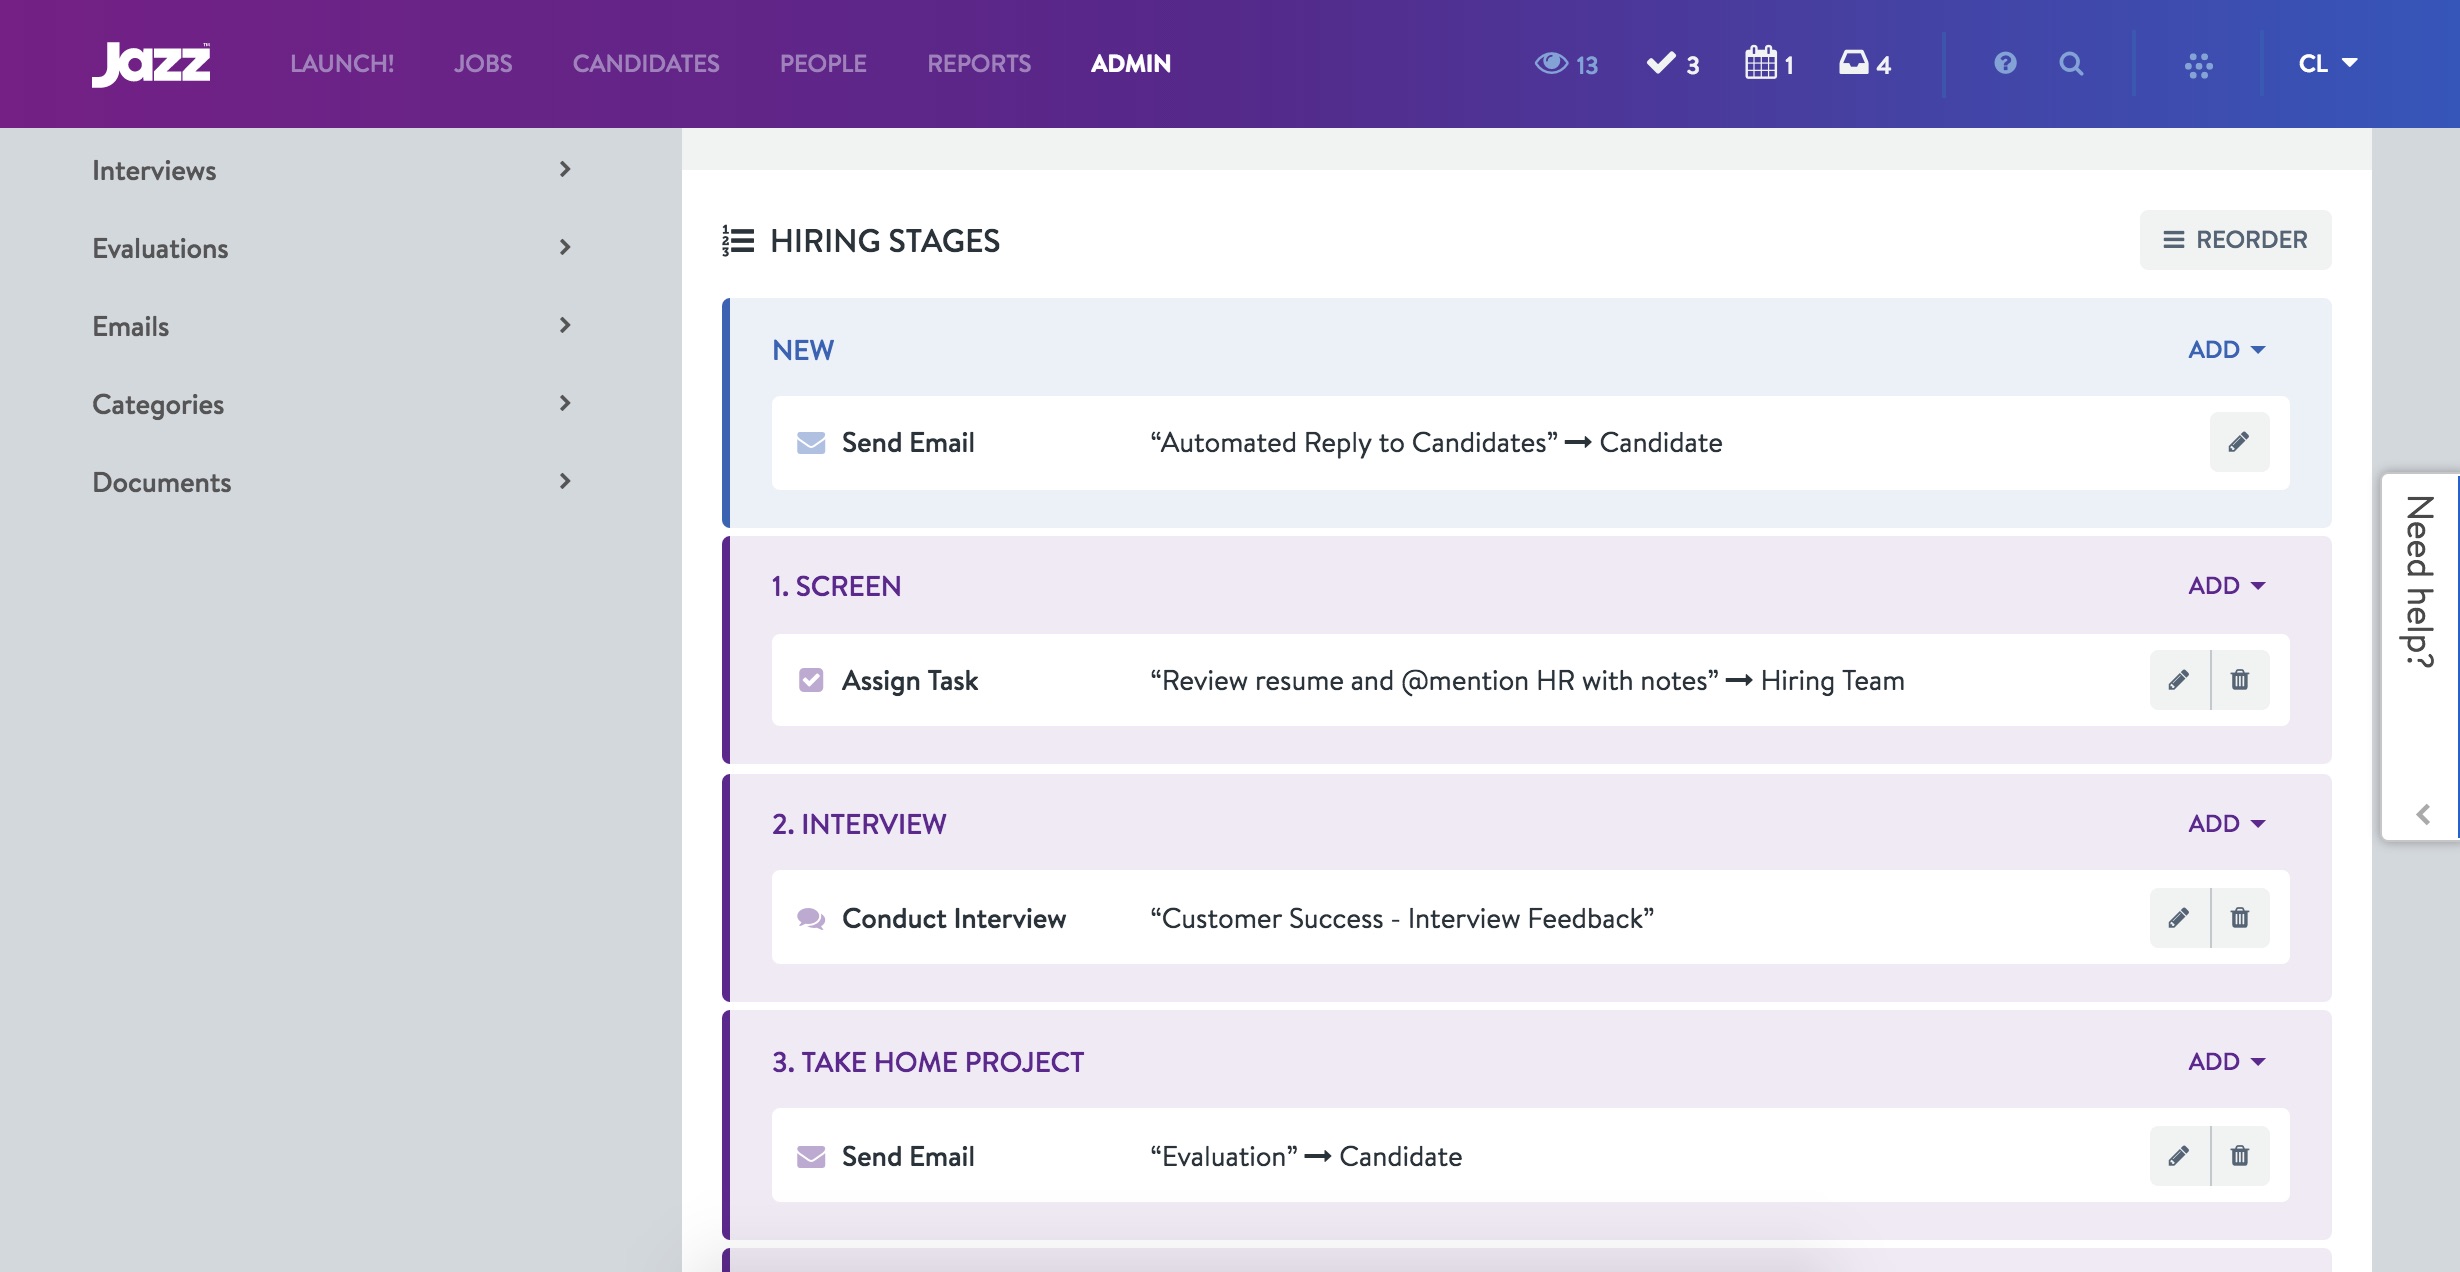Click the REORDER button

pyautogui.click(x=2235, y=240)
